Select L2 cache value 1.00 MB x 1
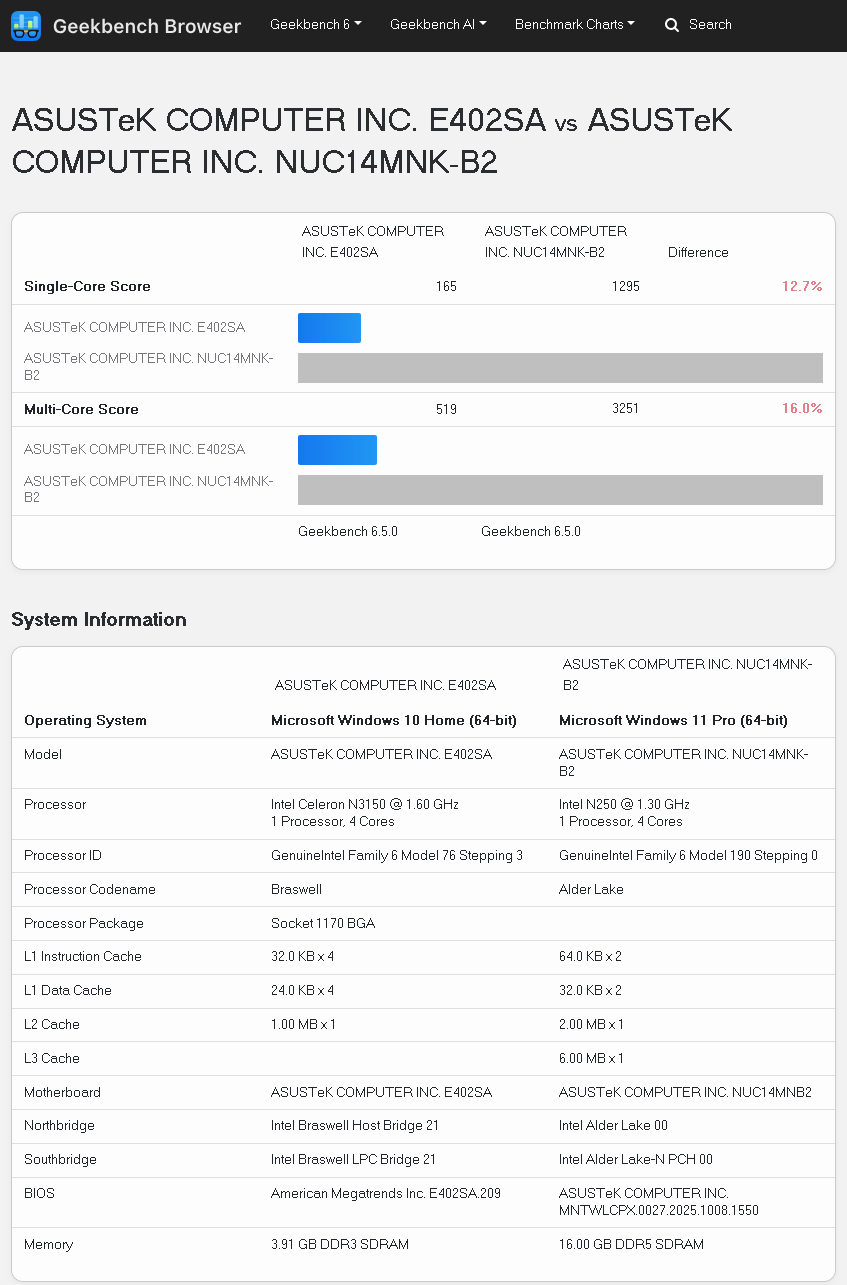This screenshot has height=1285, width=847. 303,1024
